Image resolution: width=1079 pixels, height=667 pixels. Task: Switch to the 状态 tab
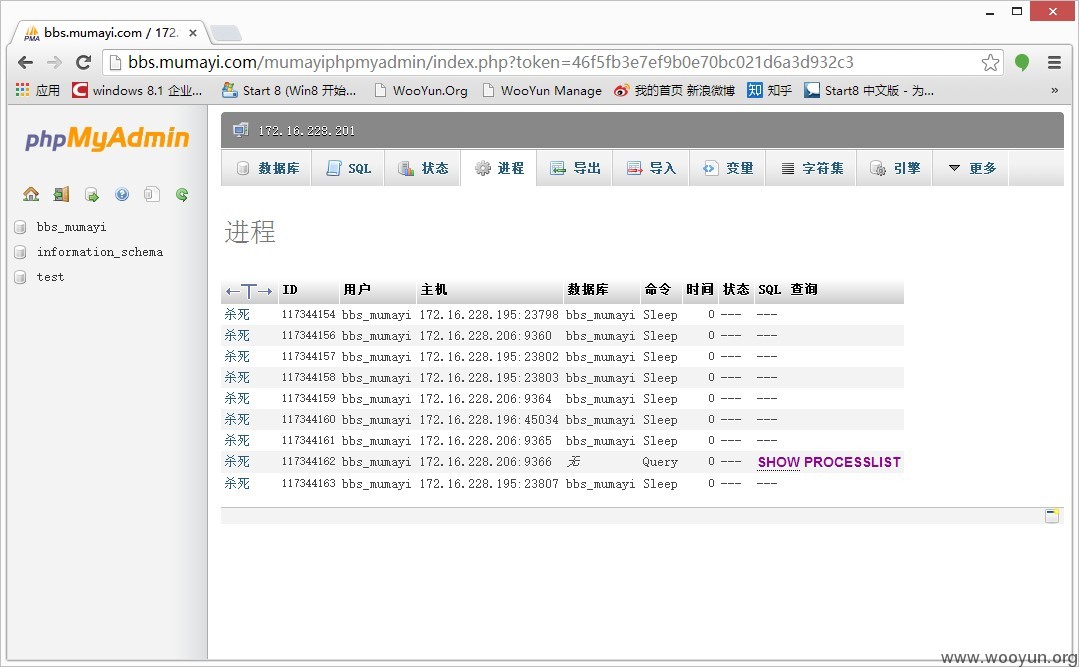pyautogui.click(x=423, y=168)
